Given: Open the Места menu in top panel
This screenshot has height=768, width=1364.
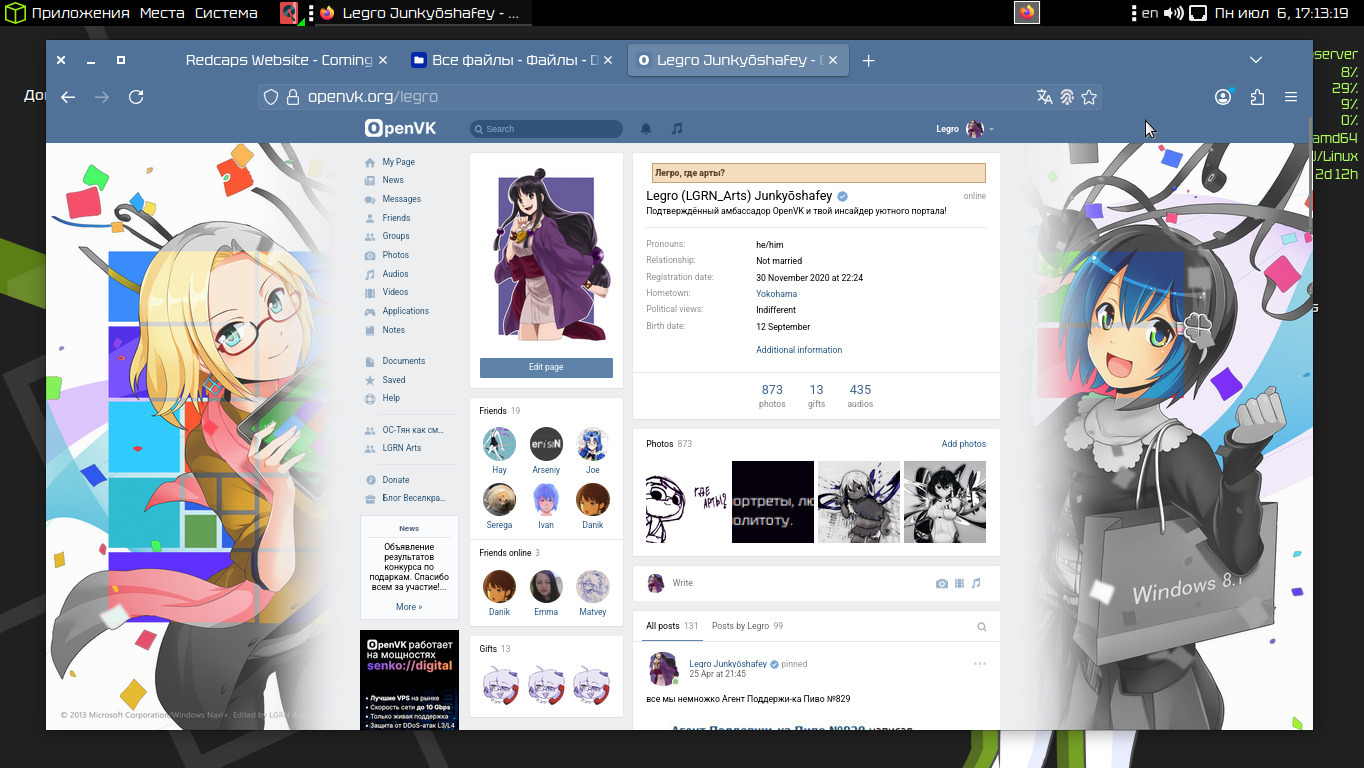Looking at the screenshot, I should 162,13.
